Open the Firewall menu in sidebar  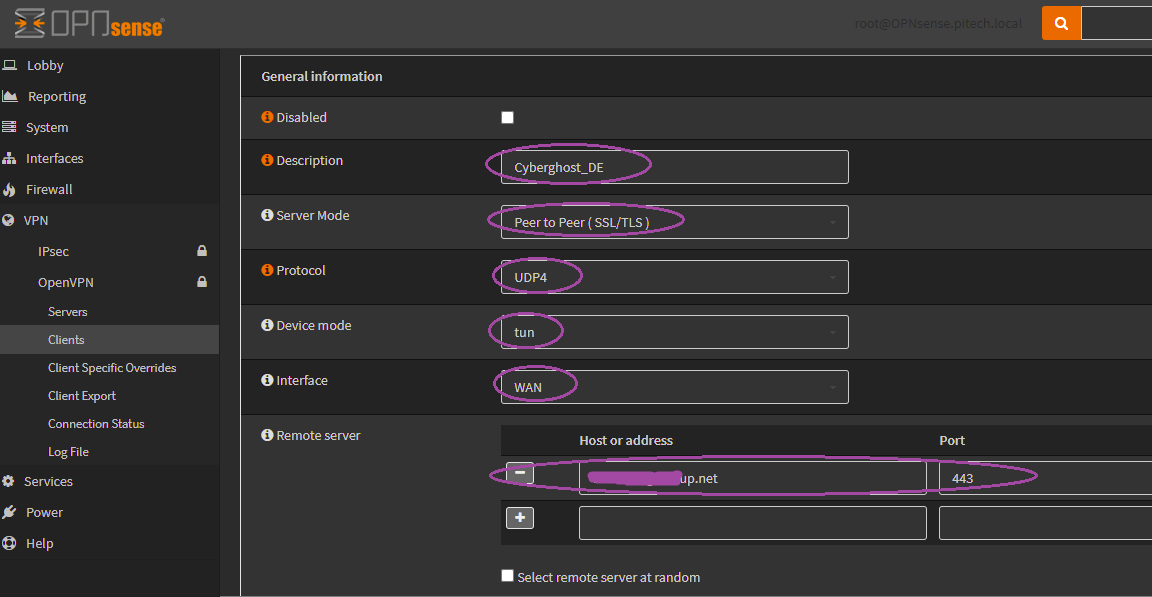coord(49,189)
